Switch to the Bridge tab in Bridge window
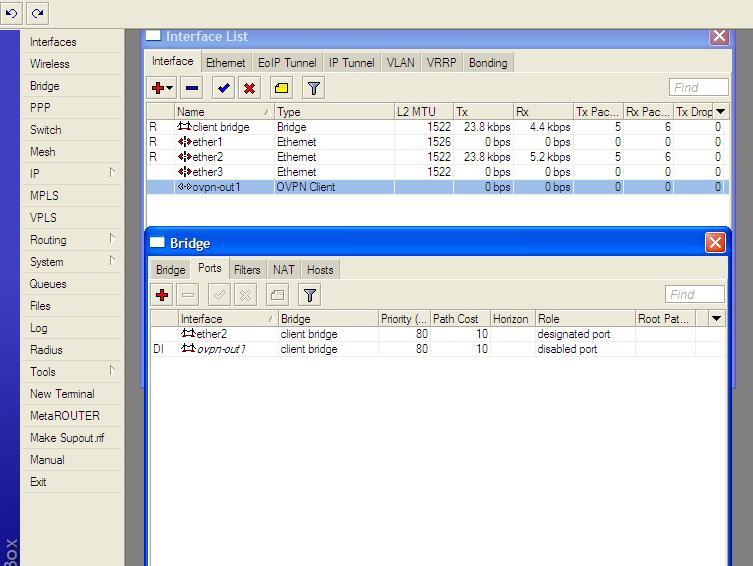753x566 pixels. coord(170,270)
